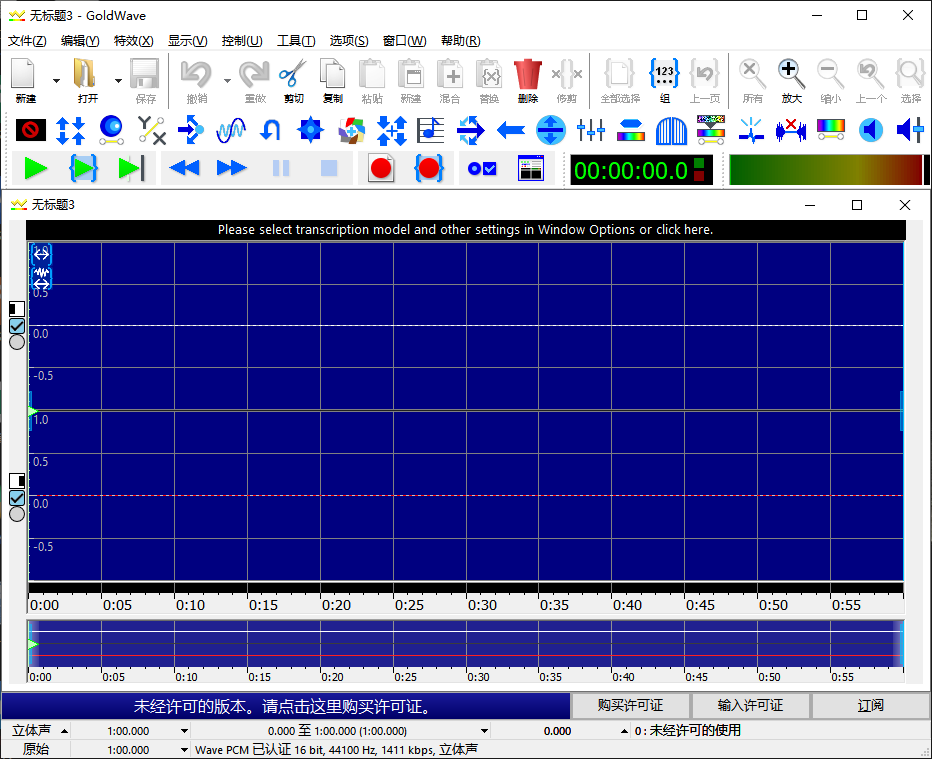Click the blue left arrow reverse effect icon
The height and width of the screenshot is (759, 932).
point(511,130)
